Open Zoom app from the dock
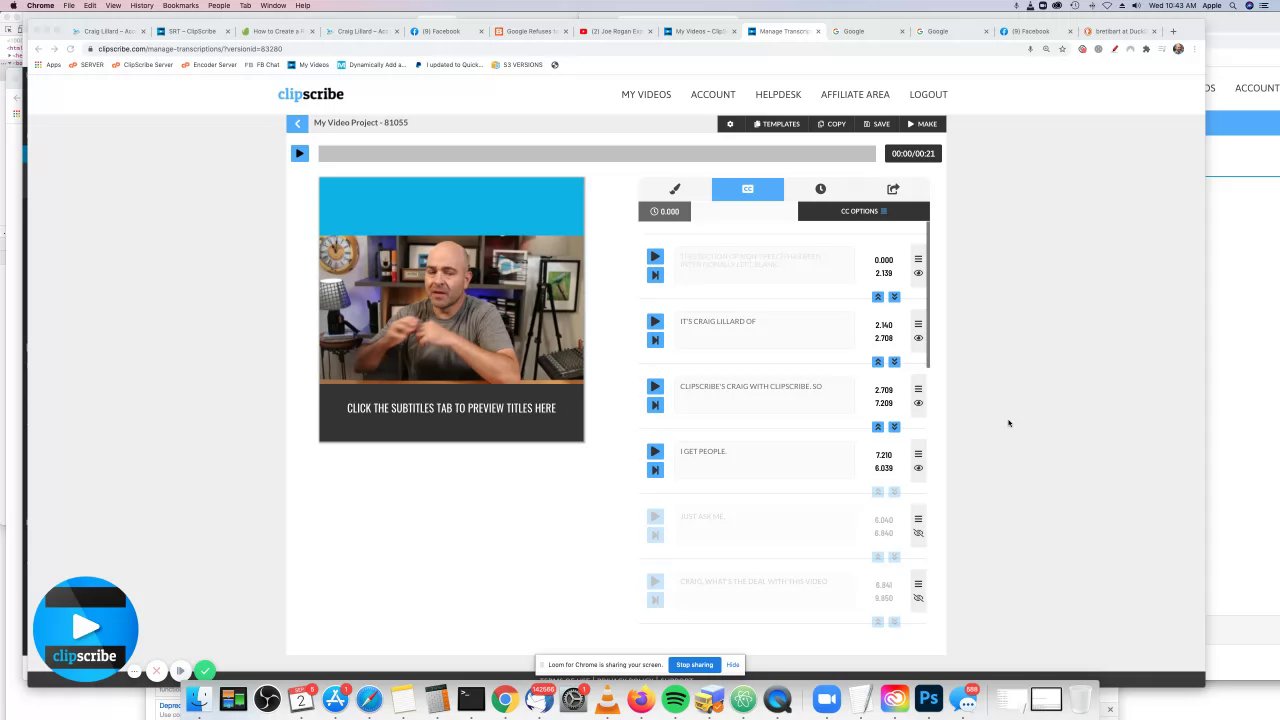This screenshot has height=720, width=1280. (x=826, y=699)
